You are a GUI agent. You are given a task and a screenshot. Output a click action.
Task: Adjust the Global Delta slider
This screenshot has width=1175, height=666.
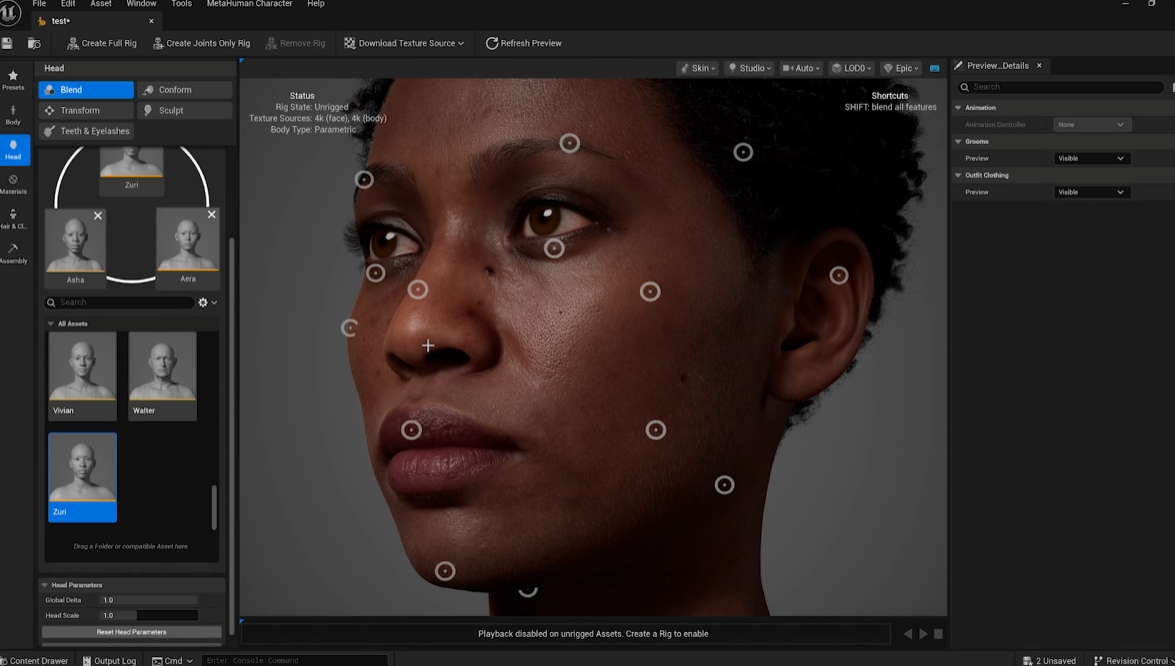click(149, 600)
